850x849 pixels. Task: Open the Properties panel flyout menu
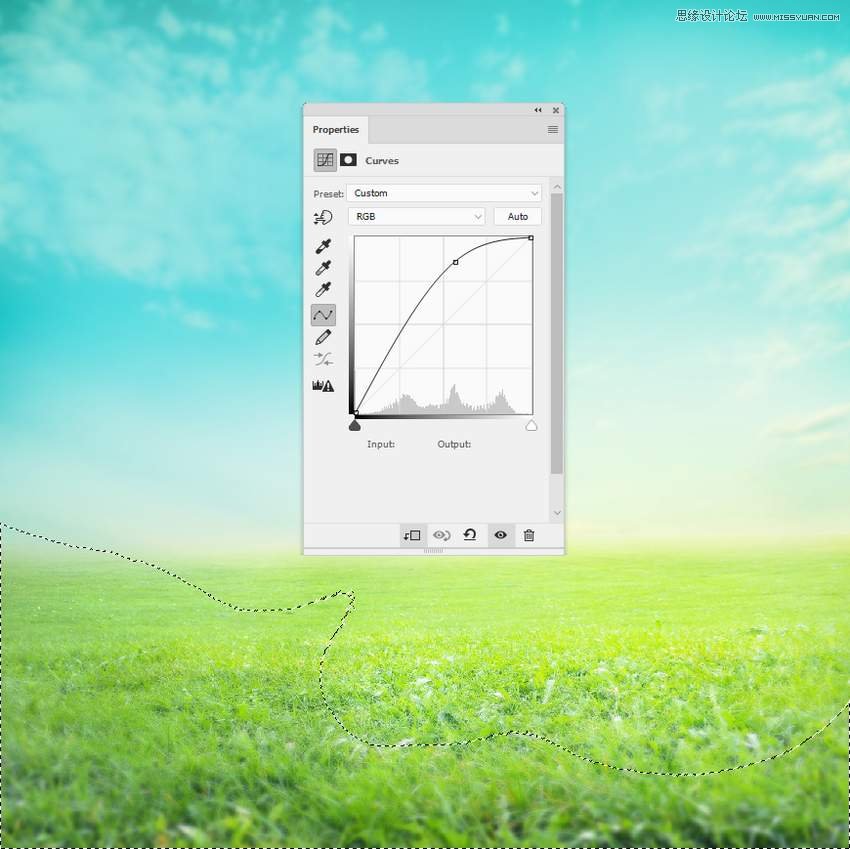[553, 130]
